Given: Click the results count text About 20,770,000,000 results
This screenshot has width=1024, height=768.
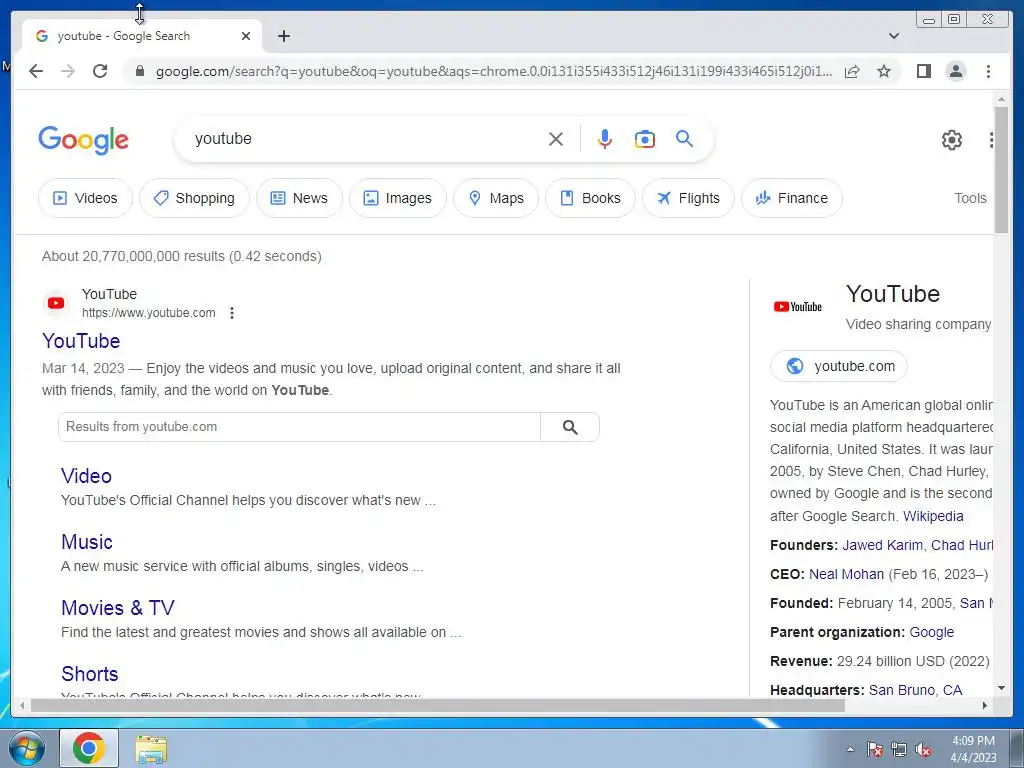Looking at the screenshot, I should 182,256.
